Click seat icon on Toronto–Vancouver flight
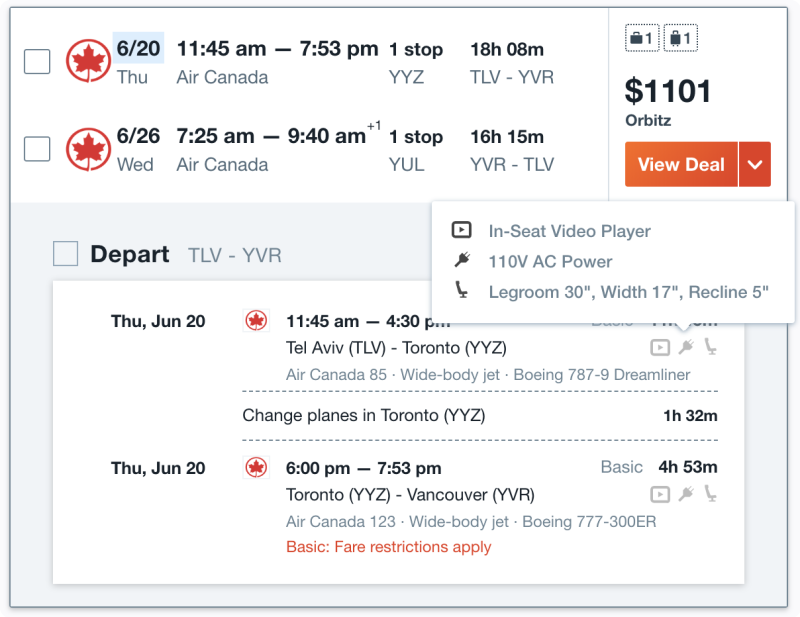The height and width of the screenshot is (617, 800). (x=711, y=493)
